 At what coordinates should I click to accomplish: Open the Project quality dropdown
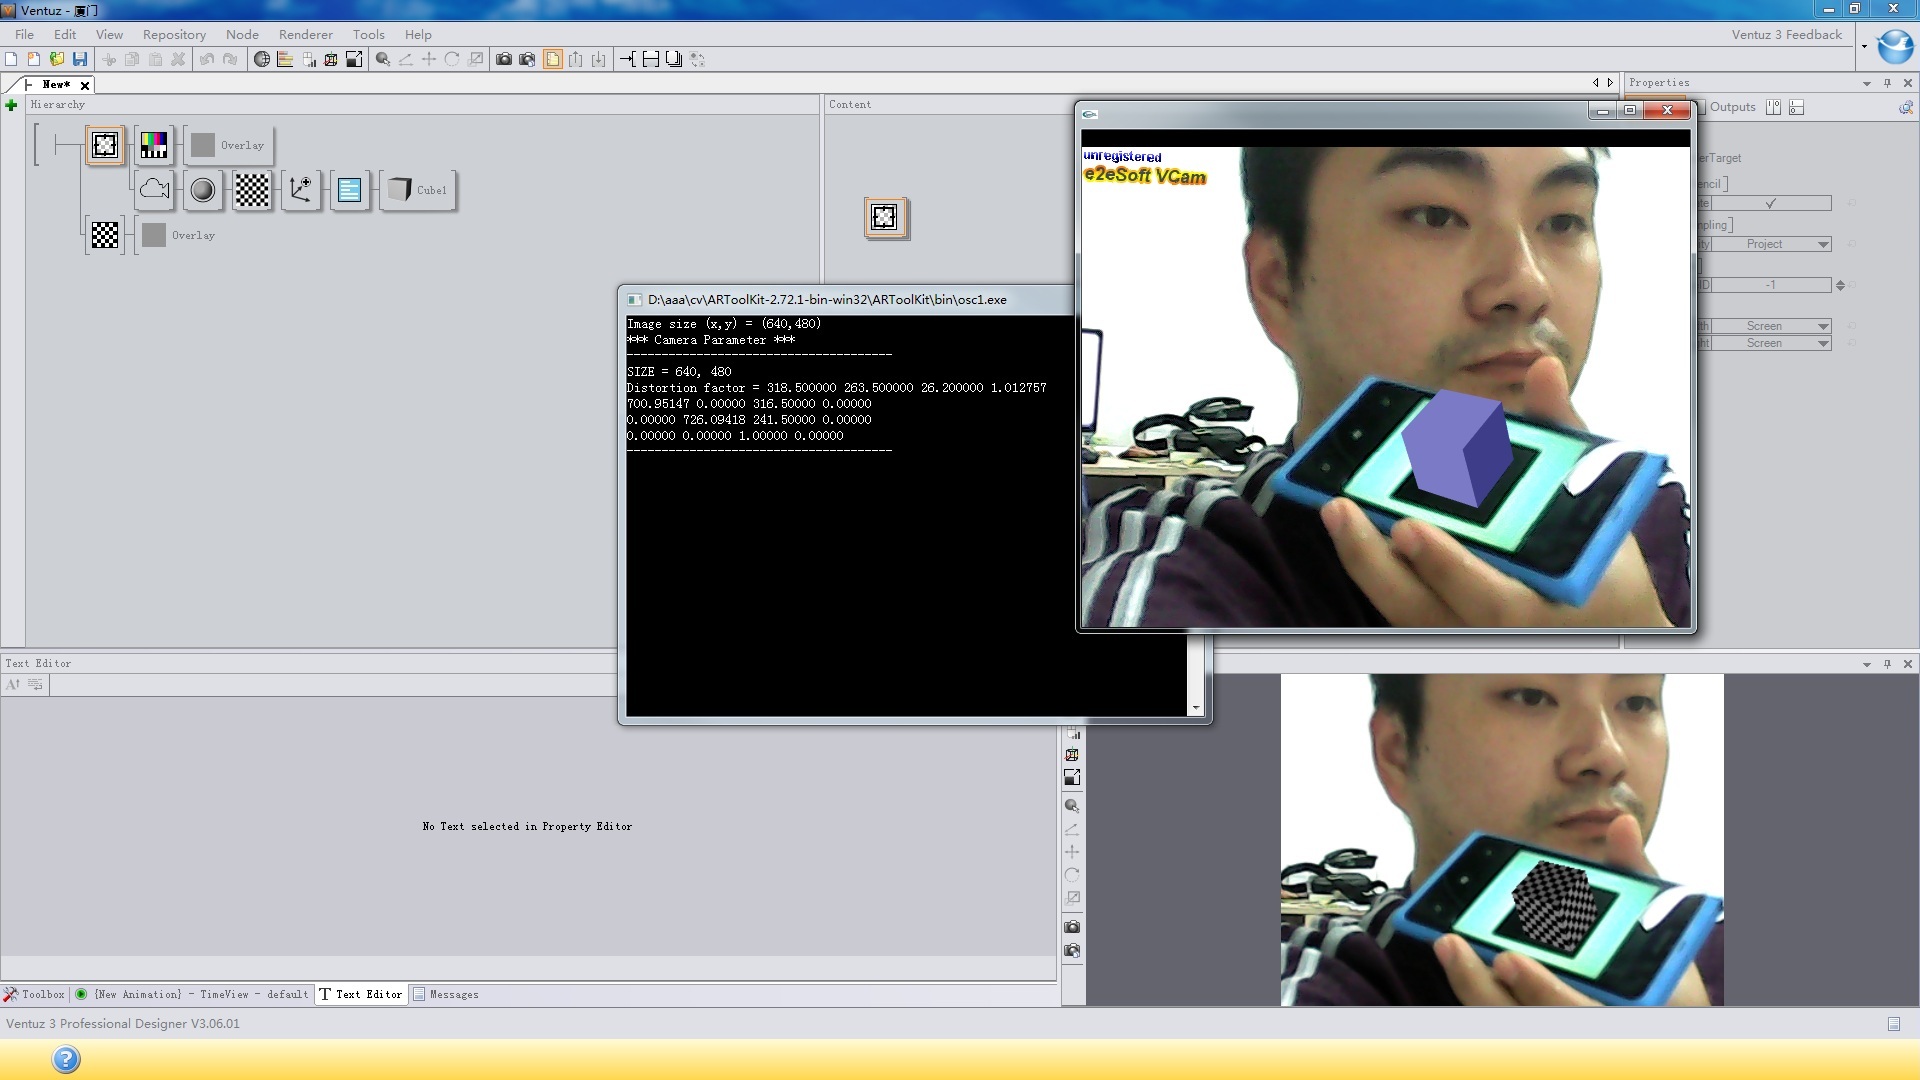point(1823,244)
